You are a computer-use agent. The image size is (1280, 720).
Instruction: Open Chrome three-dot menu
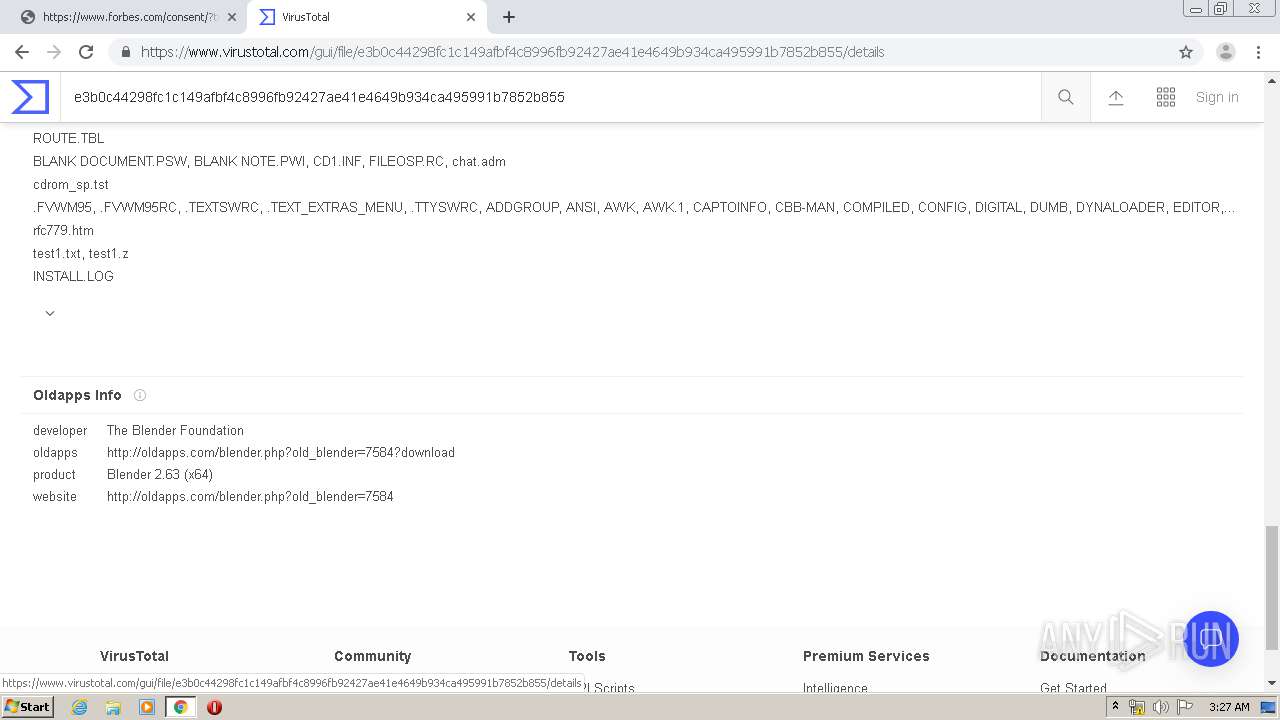1258,52
